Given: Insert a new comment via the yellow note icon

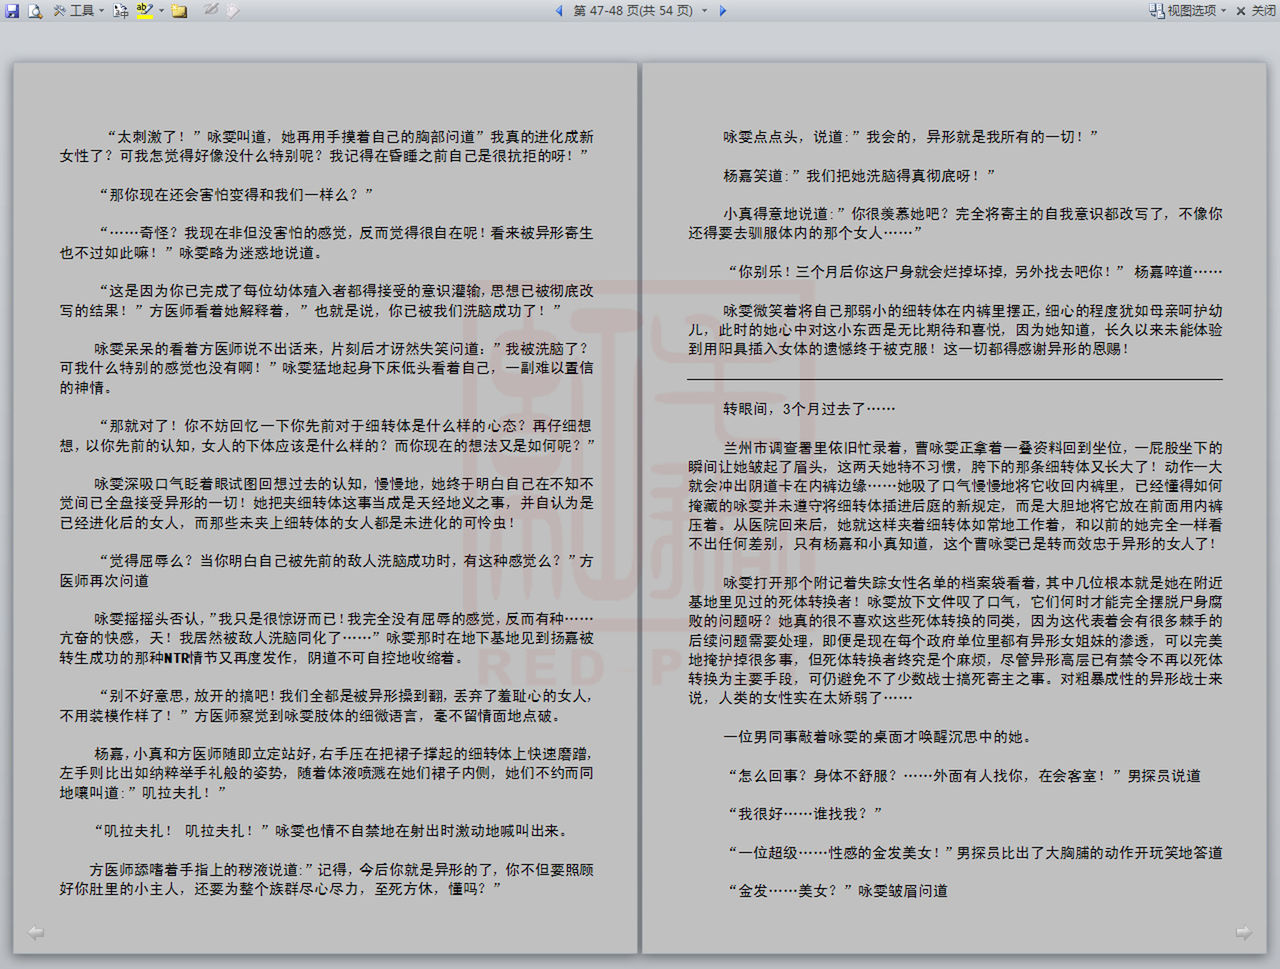Looking at the screenshot, I should (180, 11).
